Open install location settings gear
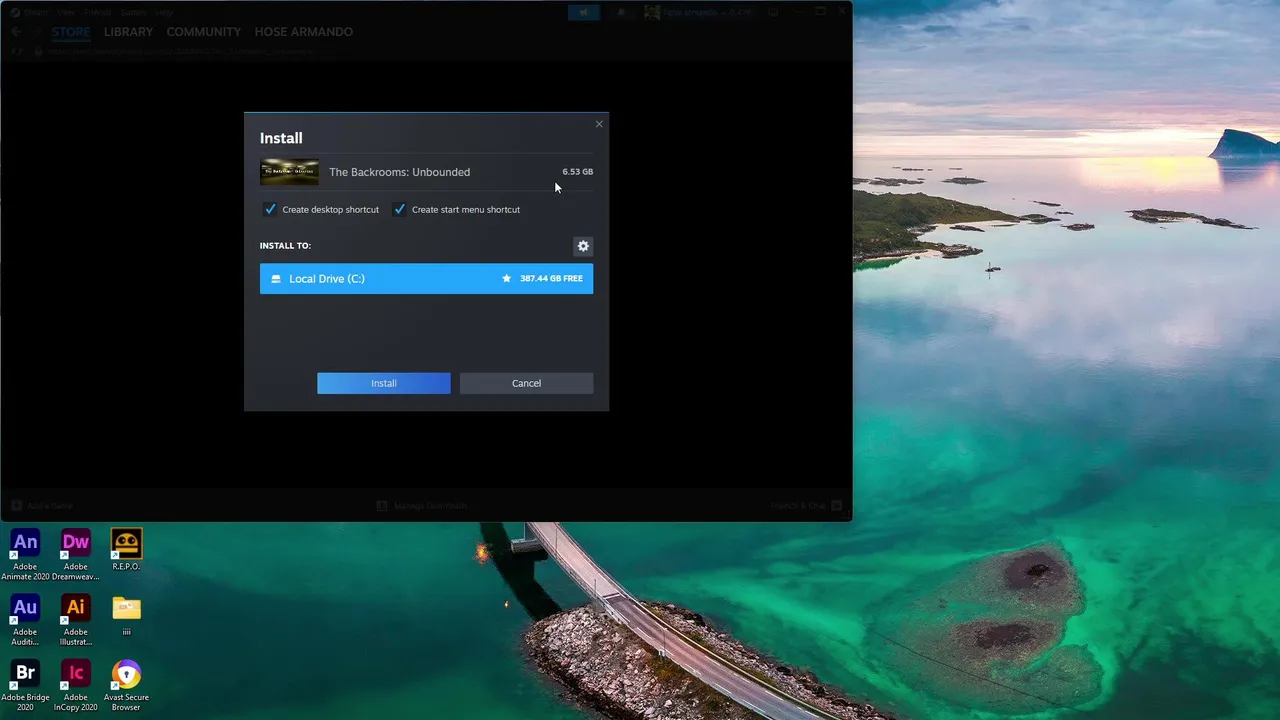This screenshot has height=720, width=1280. point(583,246)
